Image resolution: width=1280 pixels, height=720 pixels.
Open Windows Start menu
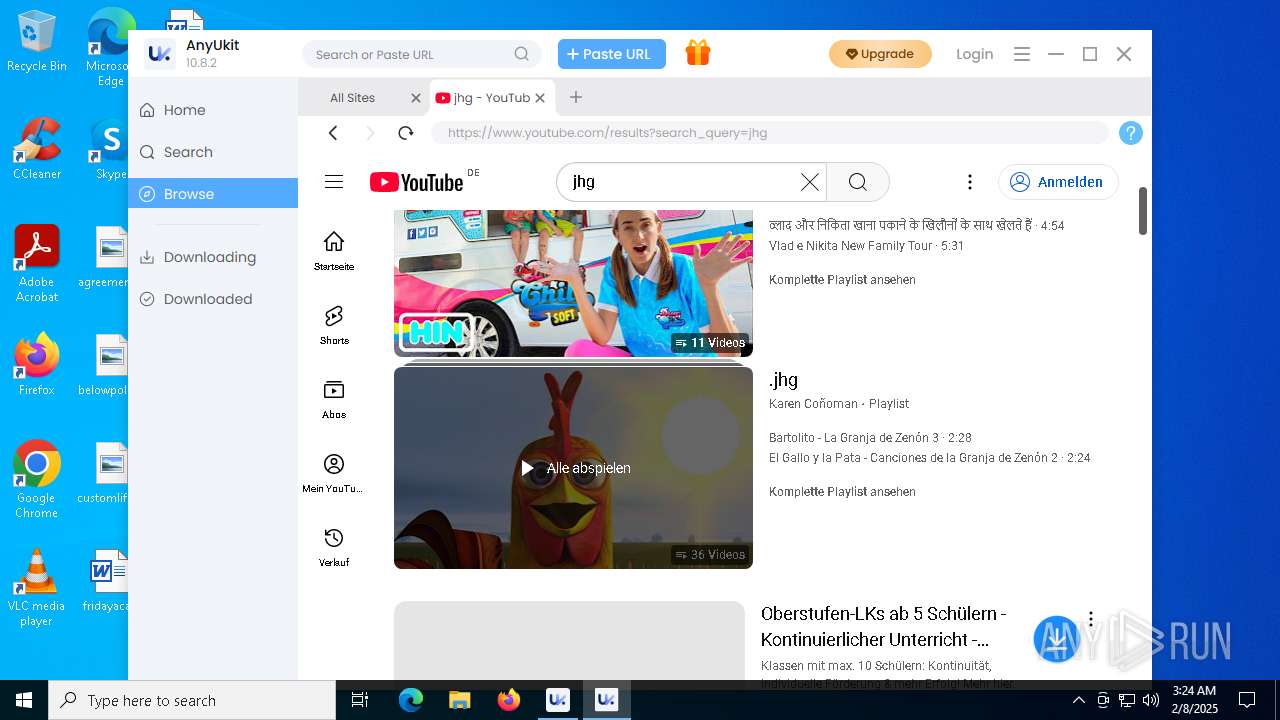pyautogui.click(x=24, y=700)
